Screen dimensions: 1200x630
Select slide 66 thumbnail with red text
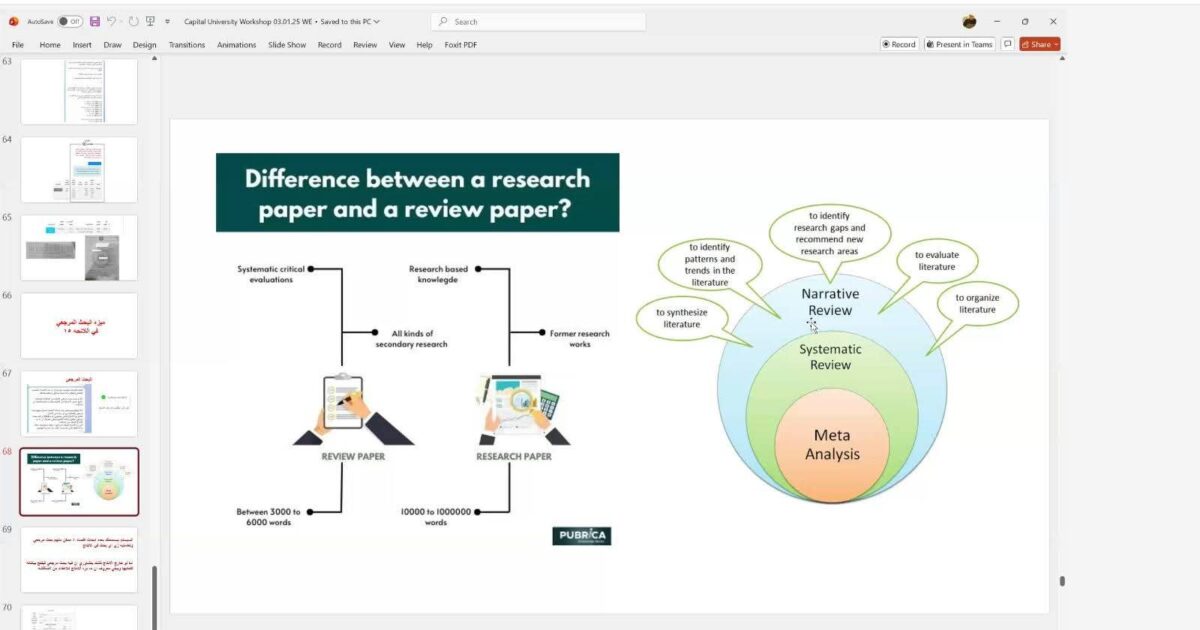coord(79,325)
